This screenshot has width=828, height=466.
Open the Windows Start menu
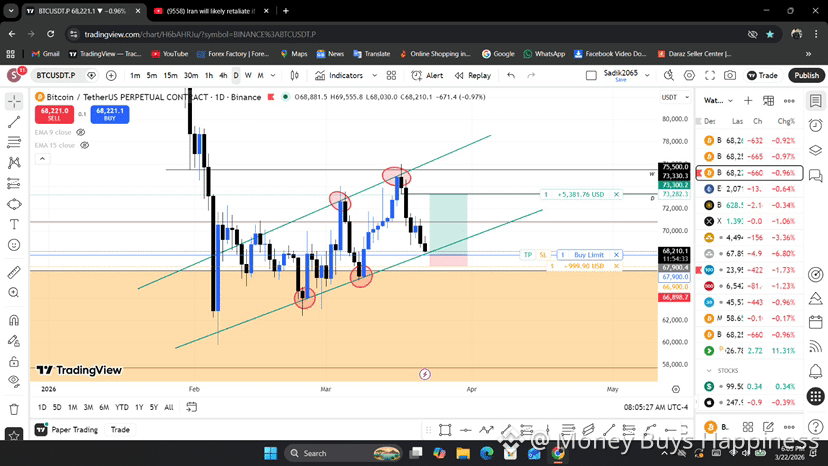pyautogui.click(x=270, y=453)
